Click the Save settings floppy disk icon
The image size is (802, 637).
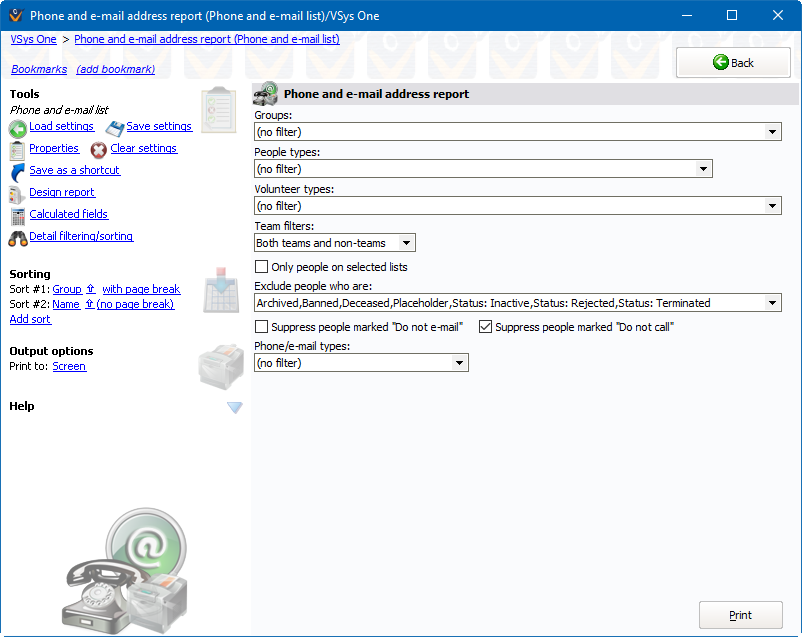tap(115, 128)
